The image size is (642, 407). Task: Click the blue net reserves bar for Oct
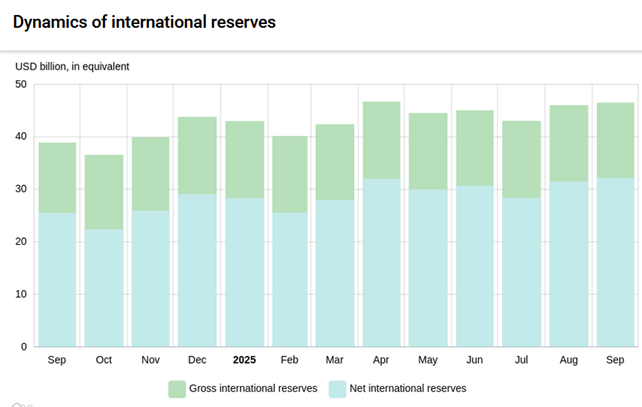[104, 288]
